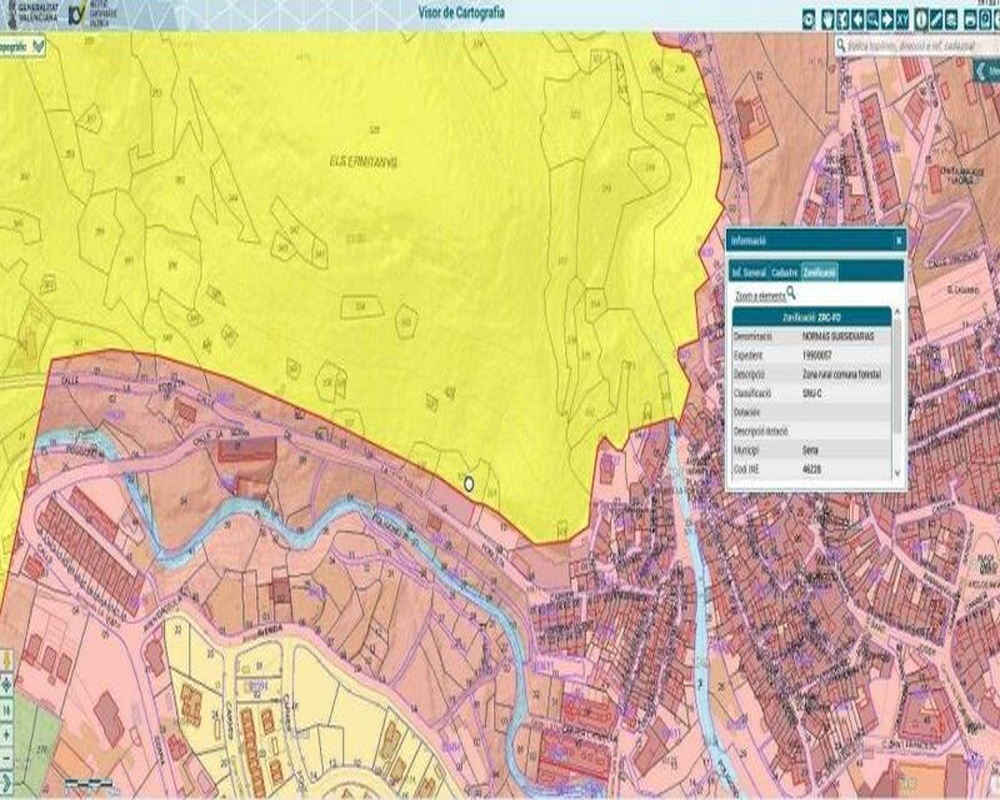Image resolution: width=1000 pixels, height=800 pixels.
Task: Click the print map icon
Action: [x=970, y=18]
